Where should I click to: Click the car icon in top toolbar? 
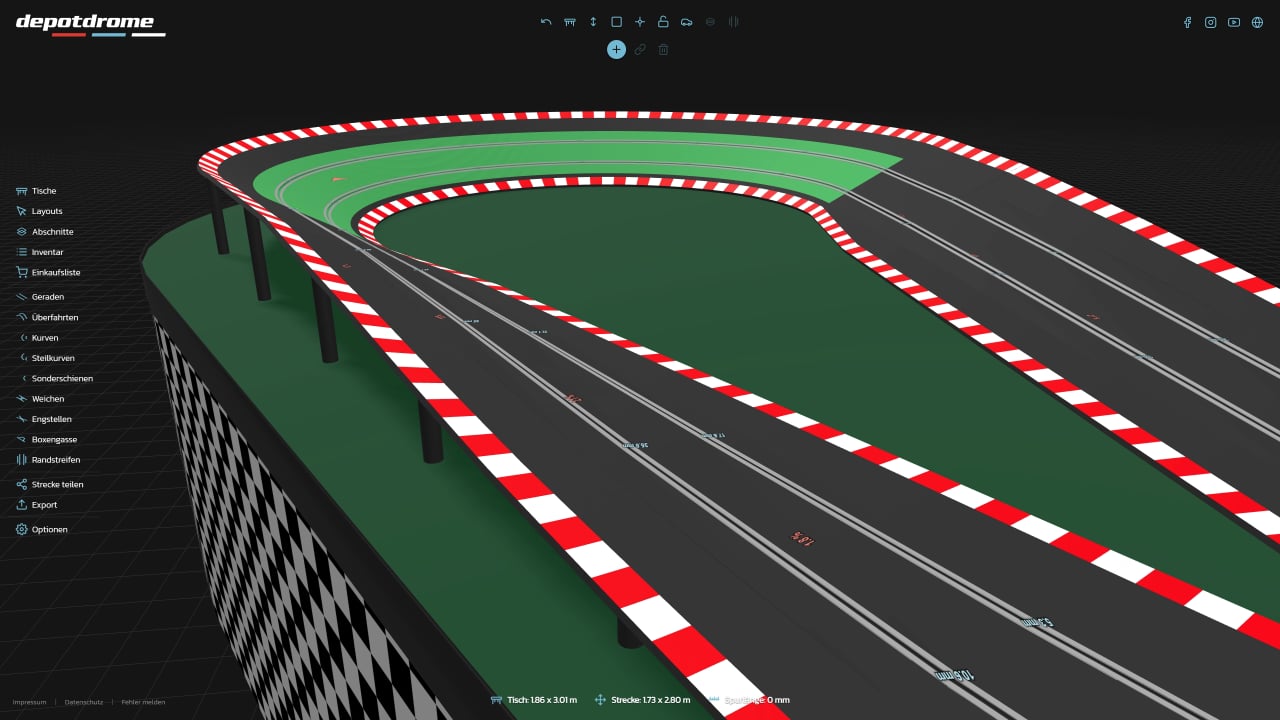coord(687,21)
